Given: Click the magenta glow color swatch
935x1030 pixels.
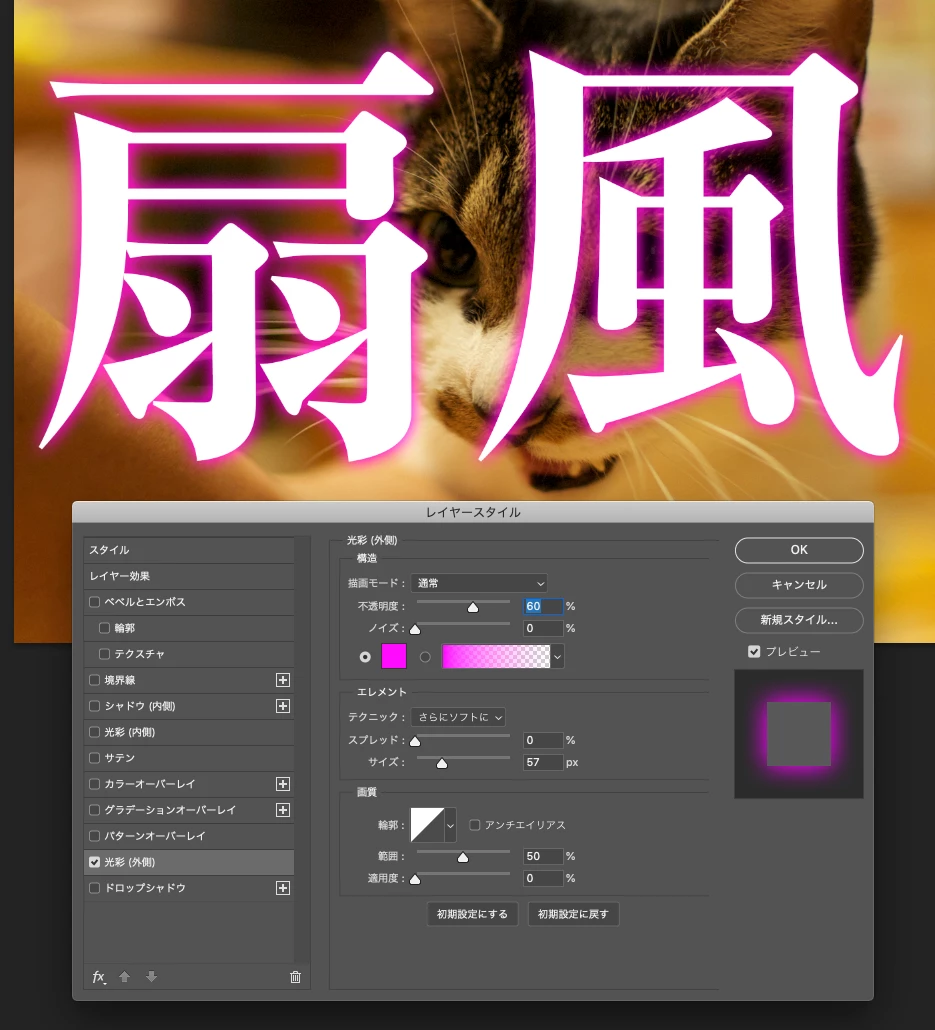Looking at the screenshot, I should (394, 656).
